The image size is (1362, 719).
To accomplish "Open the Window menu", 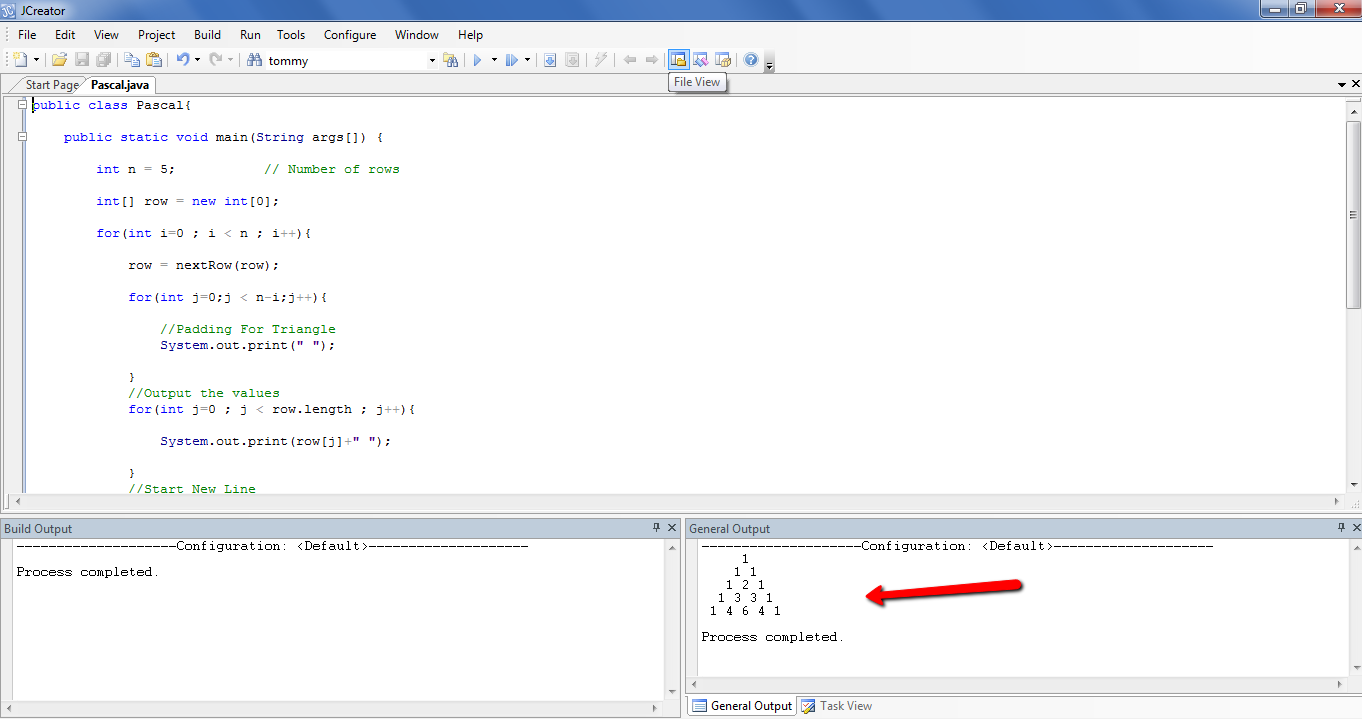I will pos(417,35).
